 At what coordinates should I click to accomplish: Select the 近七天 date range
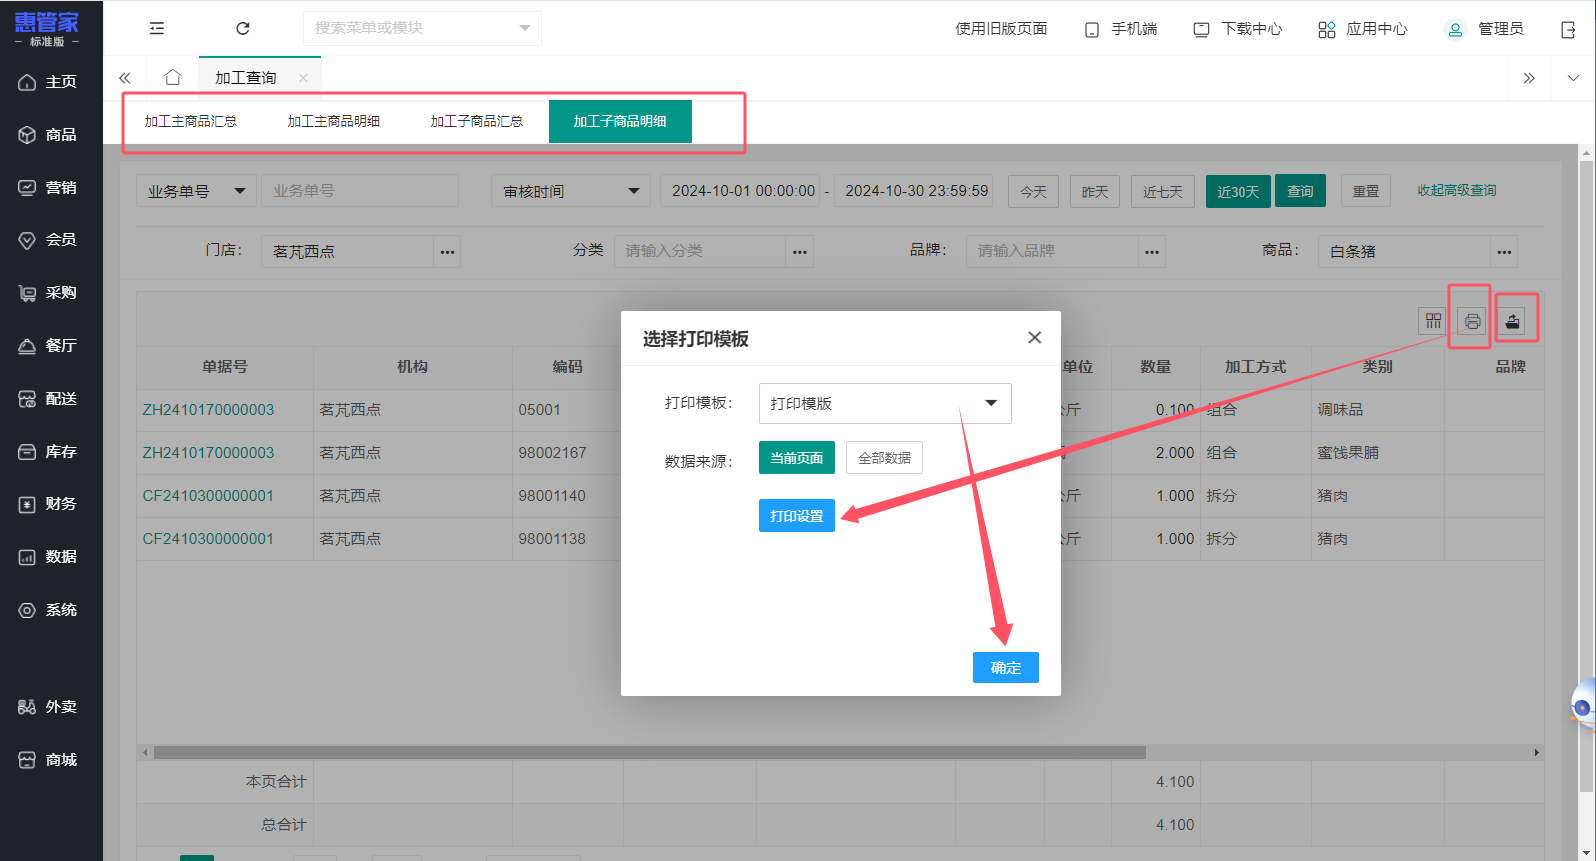[x=1163, y=191]
